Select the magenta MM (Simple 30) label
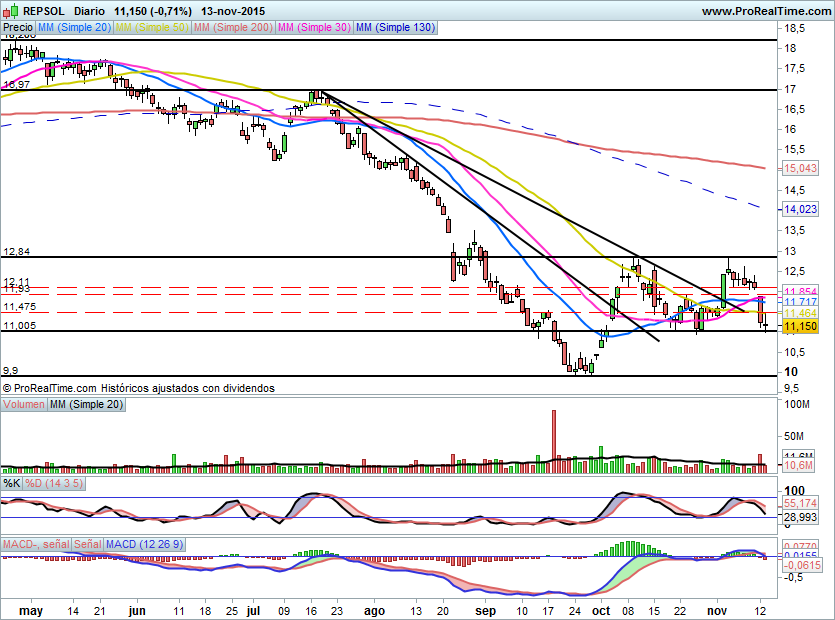Image resolution: width=835 pixels, height=620 pixels. coord(314,28)
